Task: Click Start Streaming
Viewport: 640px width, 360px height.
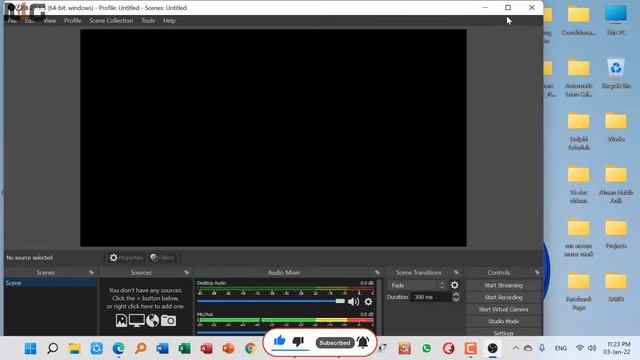Action: [x=504, y=285]
